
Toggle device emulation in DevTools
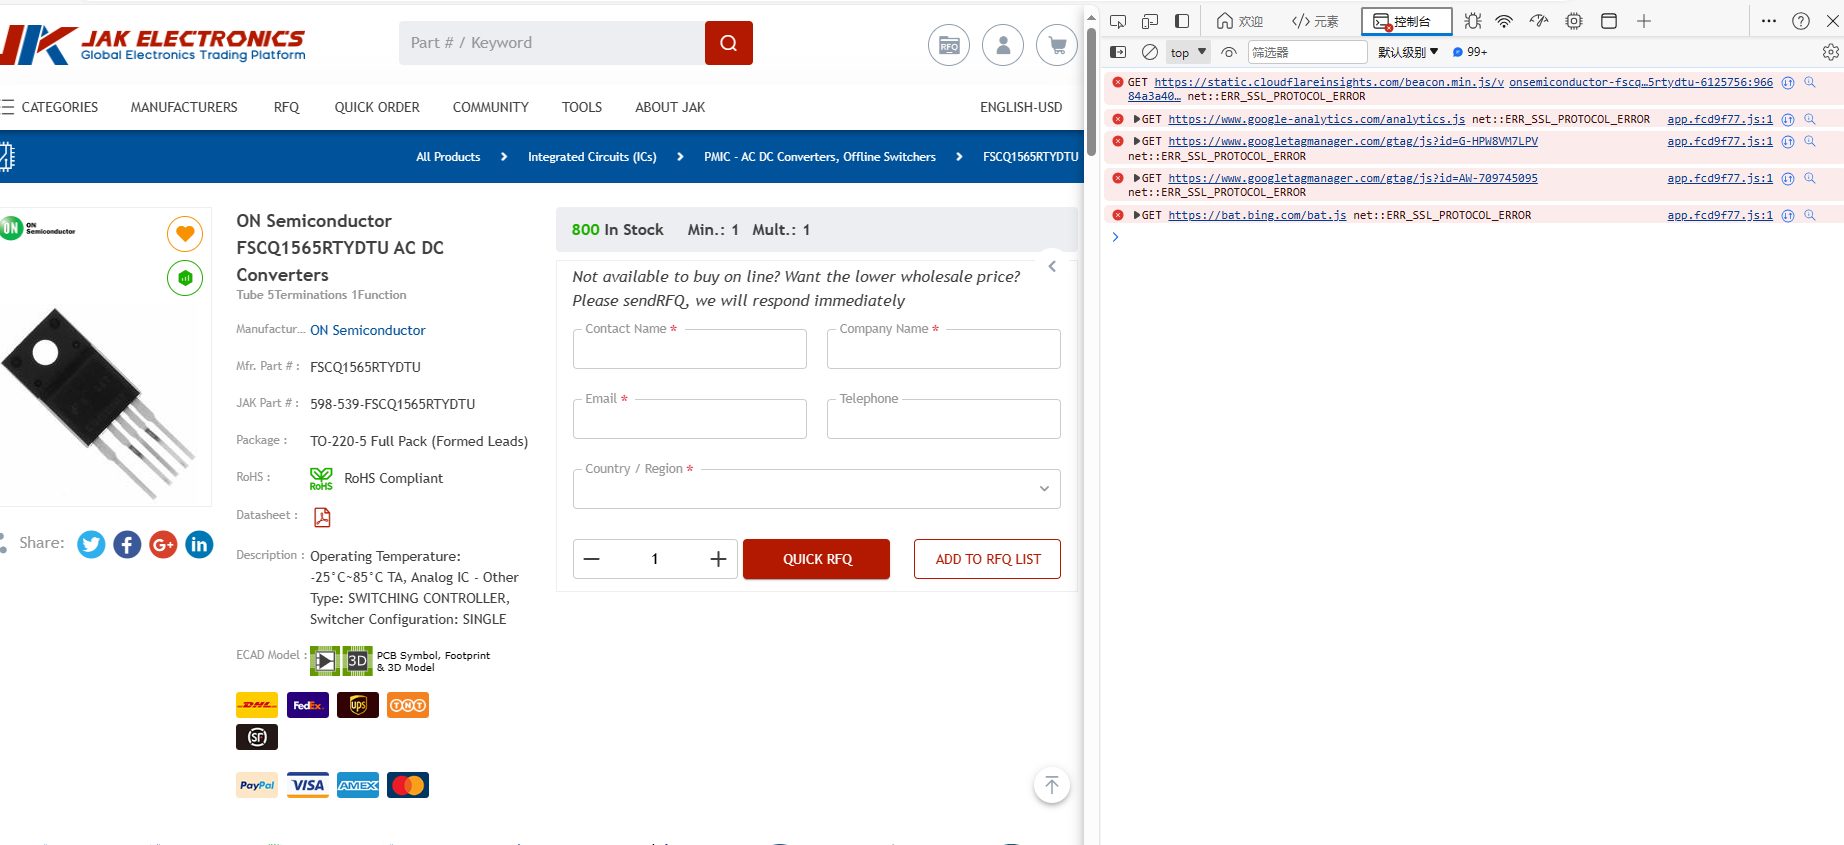pyautogui.click(x=1150, y=21)
